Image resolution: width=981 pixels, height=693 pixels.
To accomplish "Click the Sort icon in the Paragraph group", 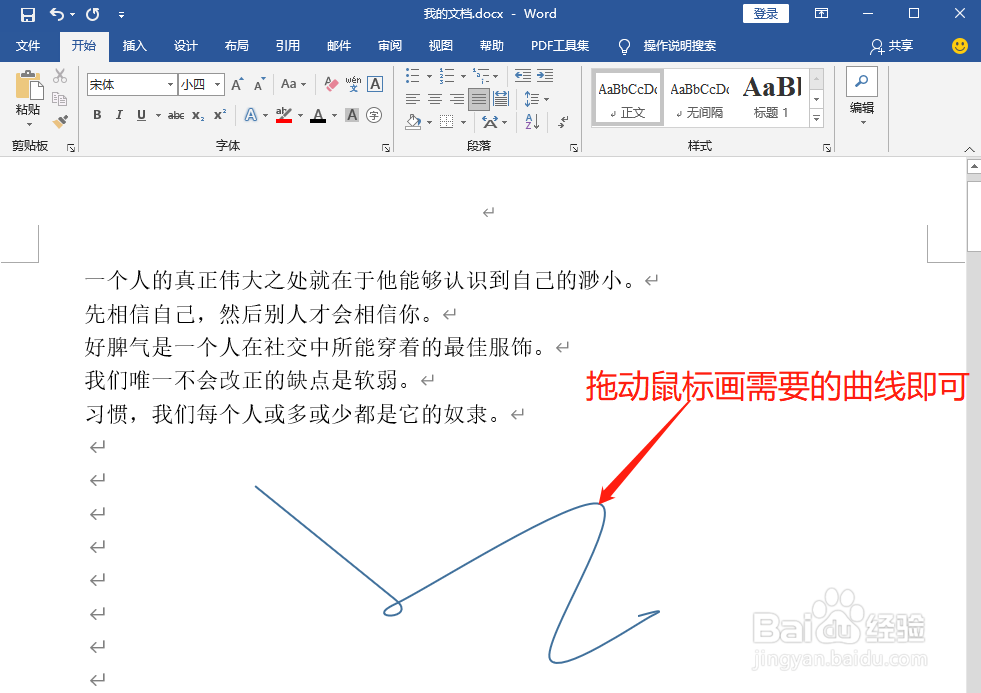I will (530, 120).
